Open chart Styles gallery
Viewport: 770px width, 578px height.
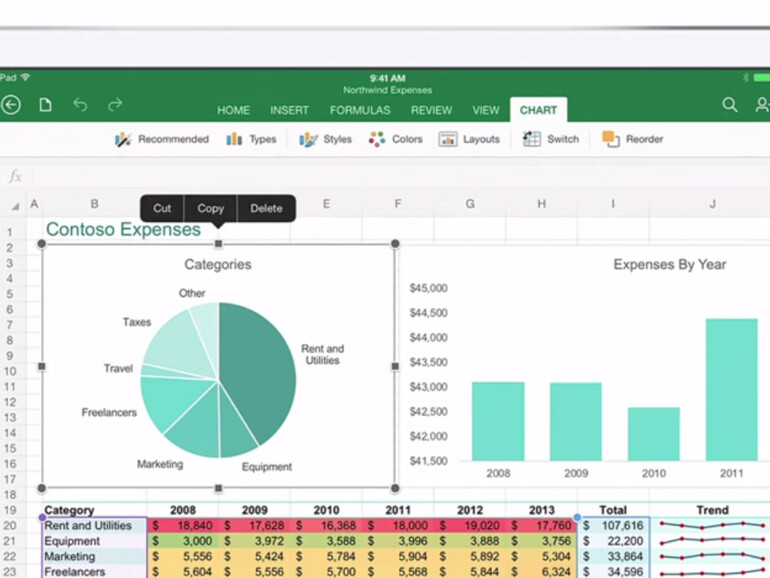(325, 139)
